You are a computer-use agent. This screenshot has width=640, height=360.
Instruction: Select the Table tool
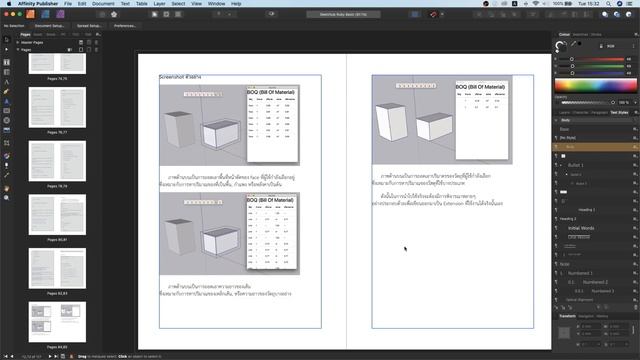pos(7,72)
